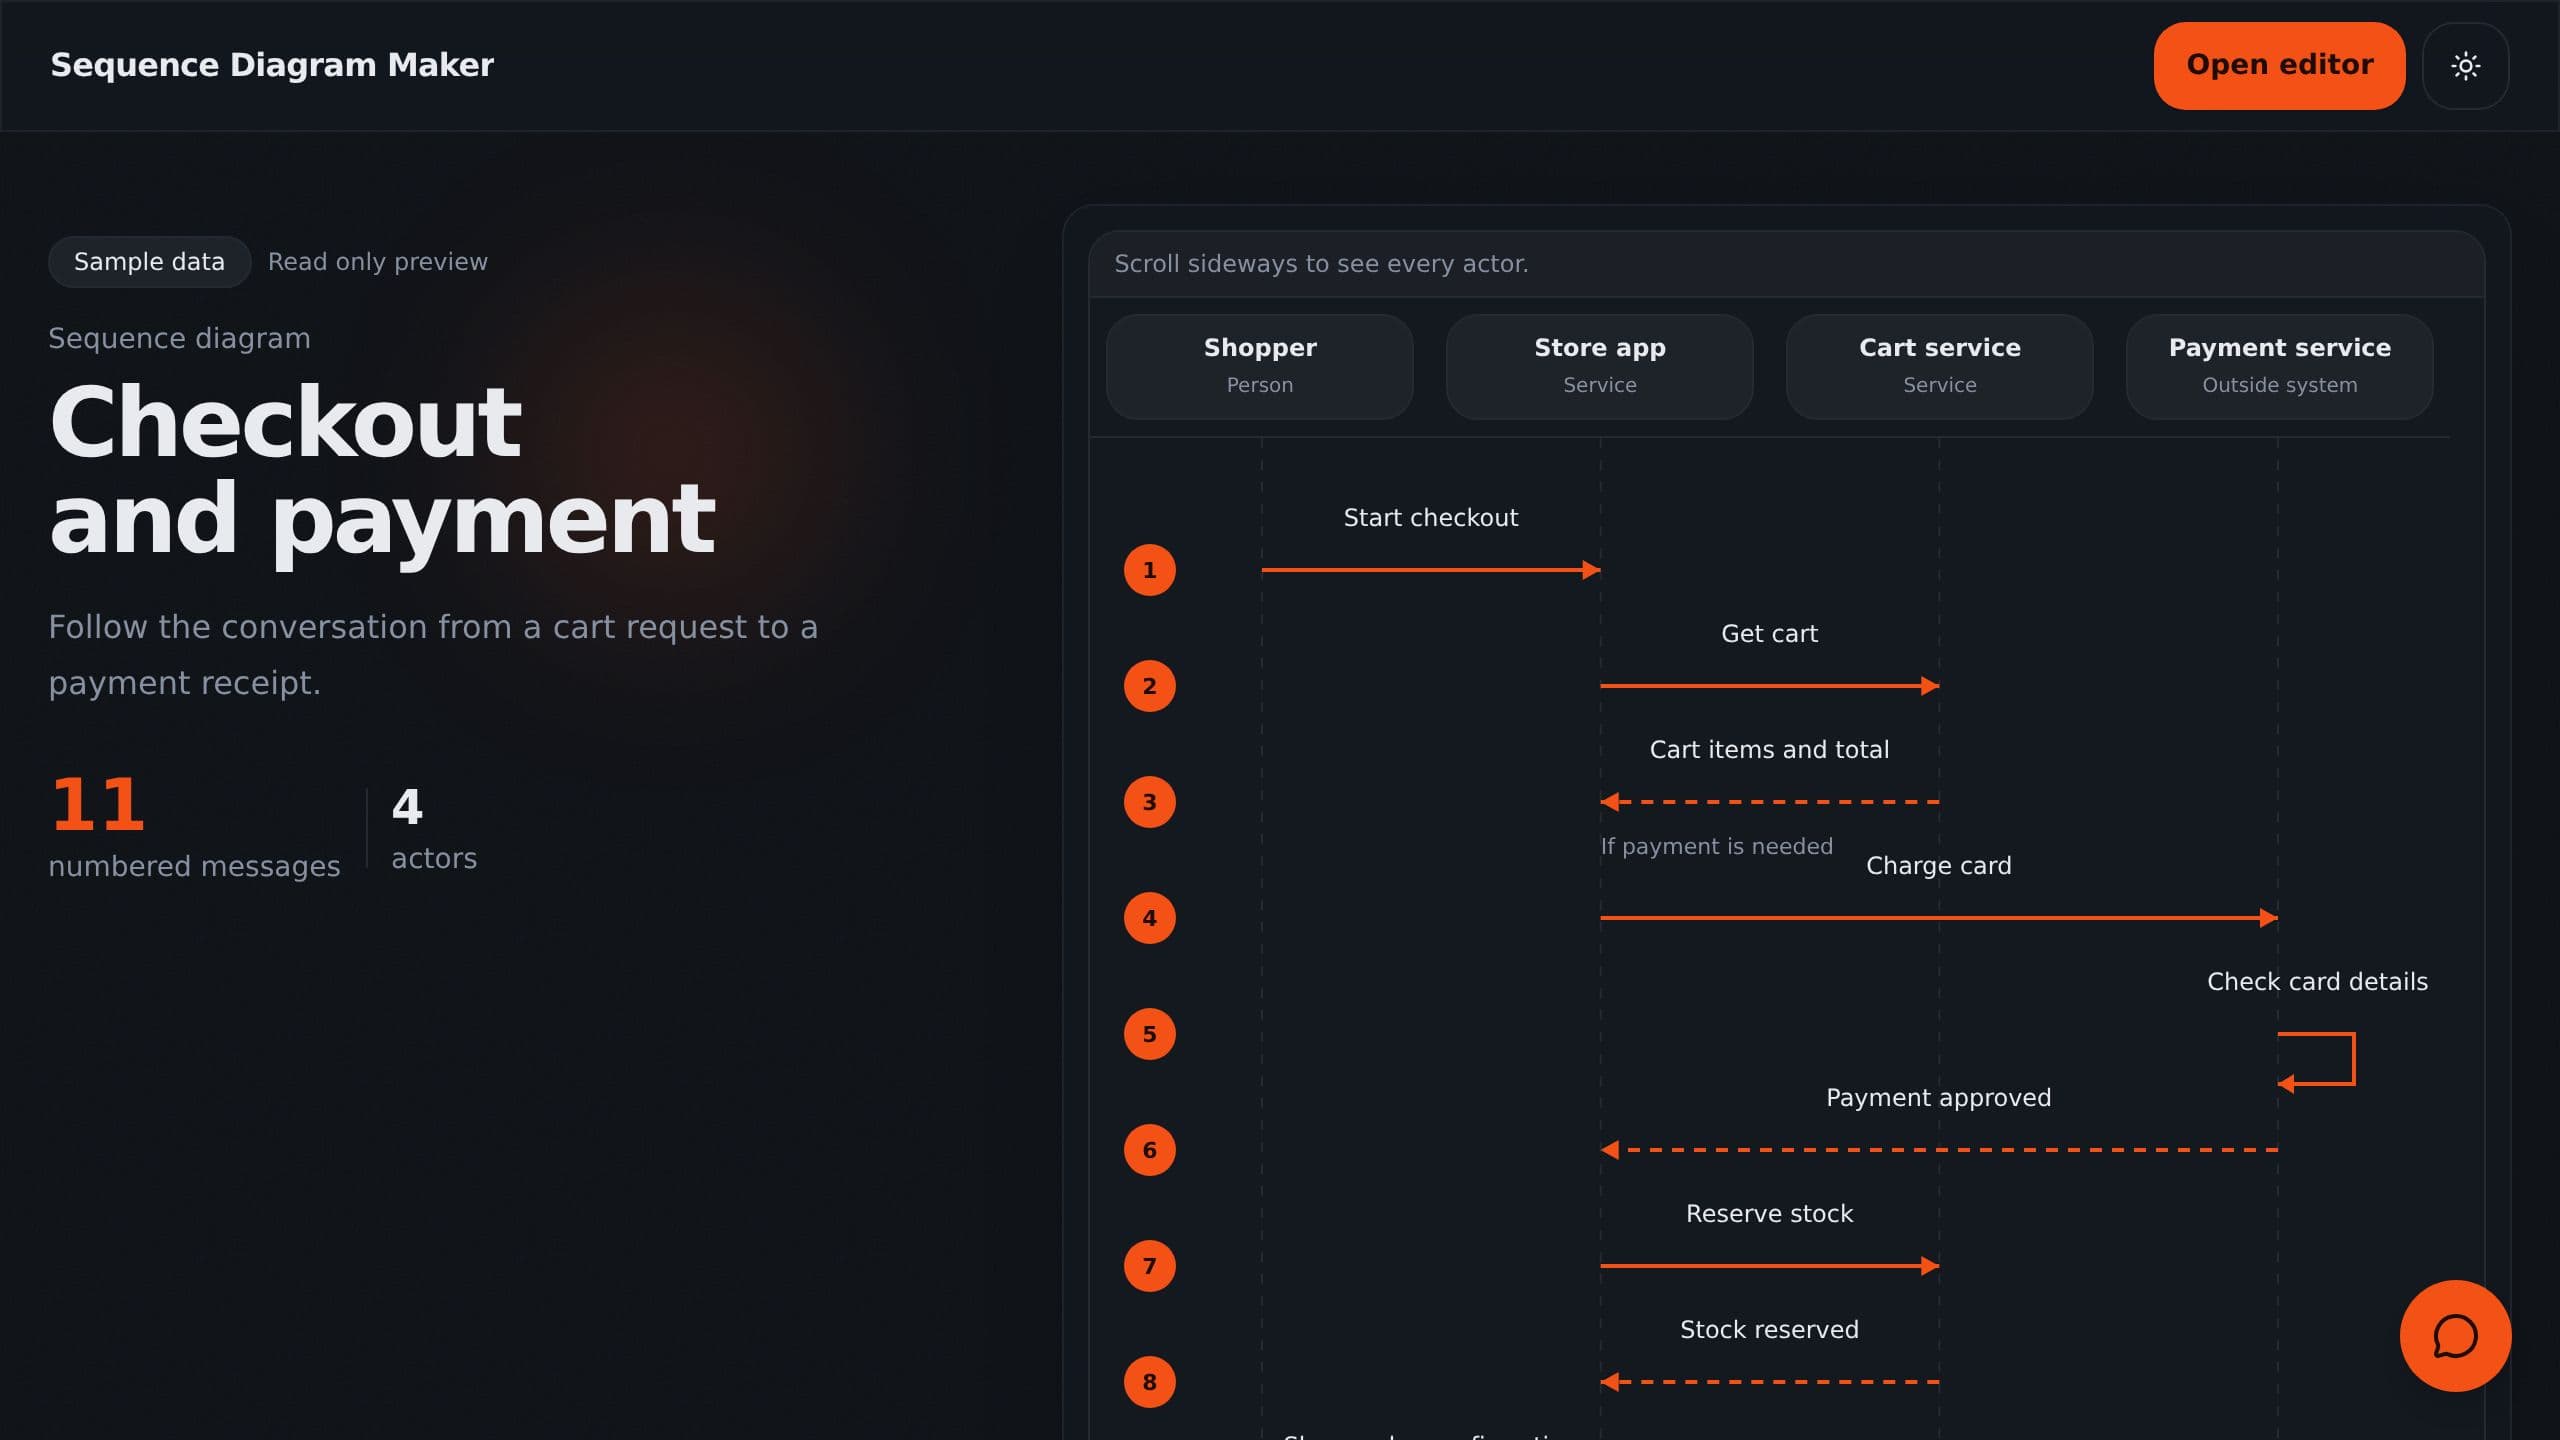2560x1440 pixels.
Task: Click the If payment is needed note
Action: [x=1716, y=846]
